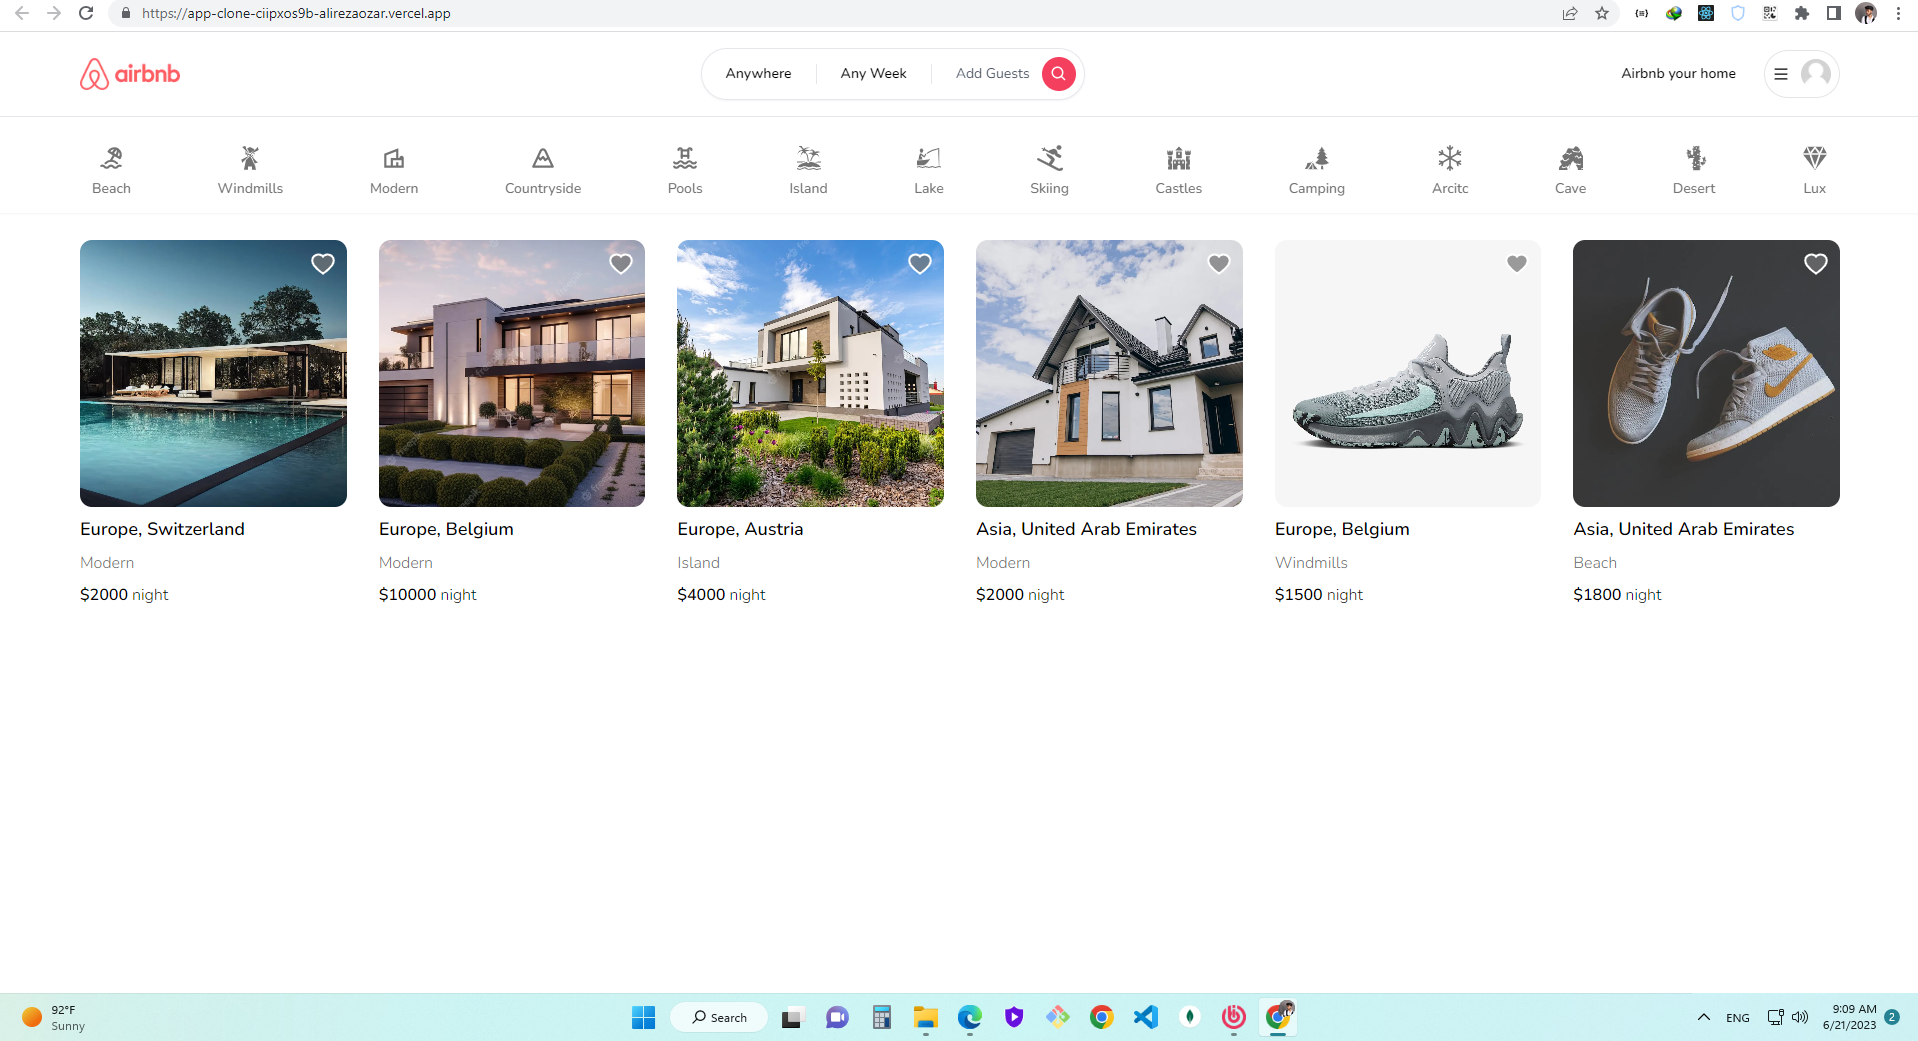Favorite the Europe, Austria listing heart

pos(919,263)
